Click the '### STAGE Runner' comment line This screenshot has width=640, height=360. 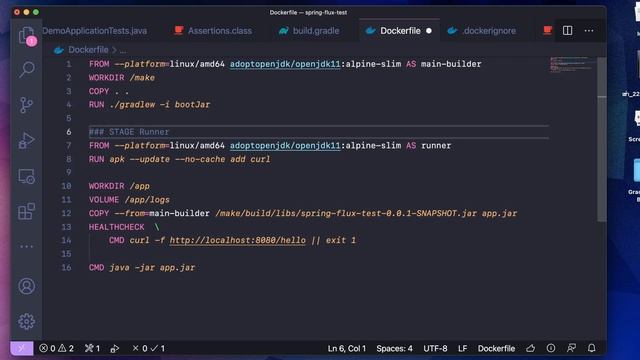pyautogui.click(x=129, y=132)
